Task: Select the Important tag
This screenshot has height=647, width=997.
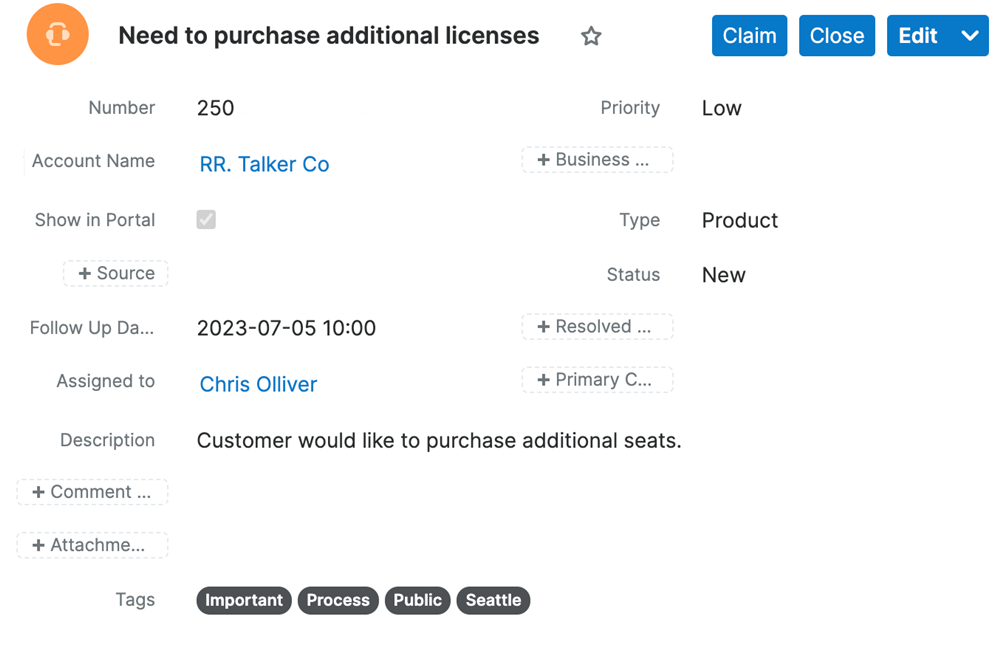Action: [x=244, y=600]
